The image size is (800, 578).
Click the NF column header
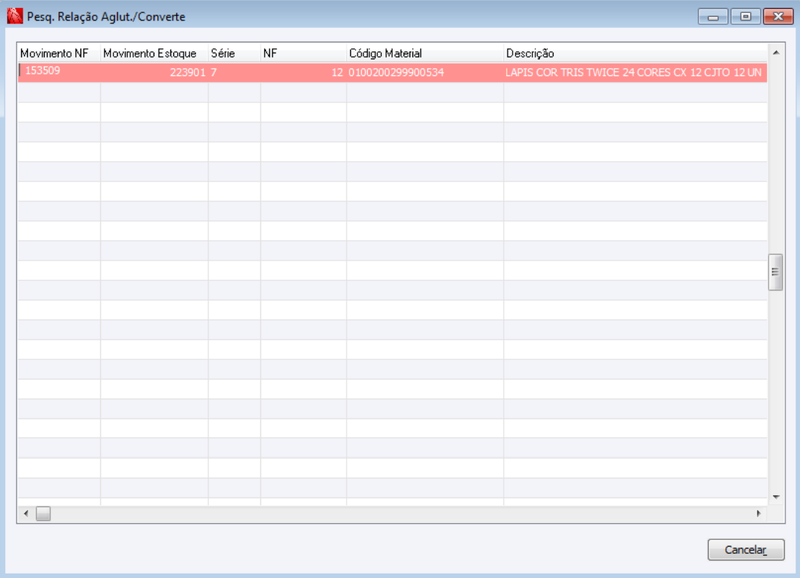[304, 53]
